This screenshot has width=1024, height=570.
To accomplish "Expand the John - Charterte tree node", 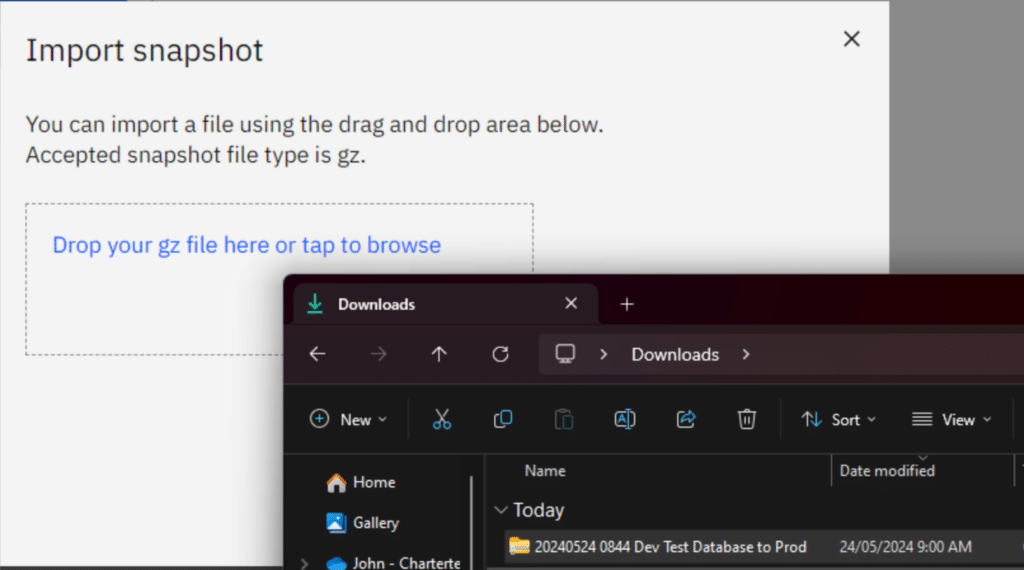I will pyautogui.click(x=304, y=563).
